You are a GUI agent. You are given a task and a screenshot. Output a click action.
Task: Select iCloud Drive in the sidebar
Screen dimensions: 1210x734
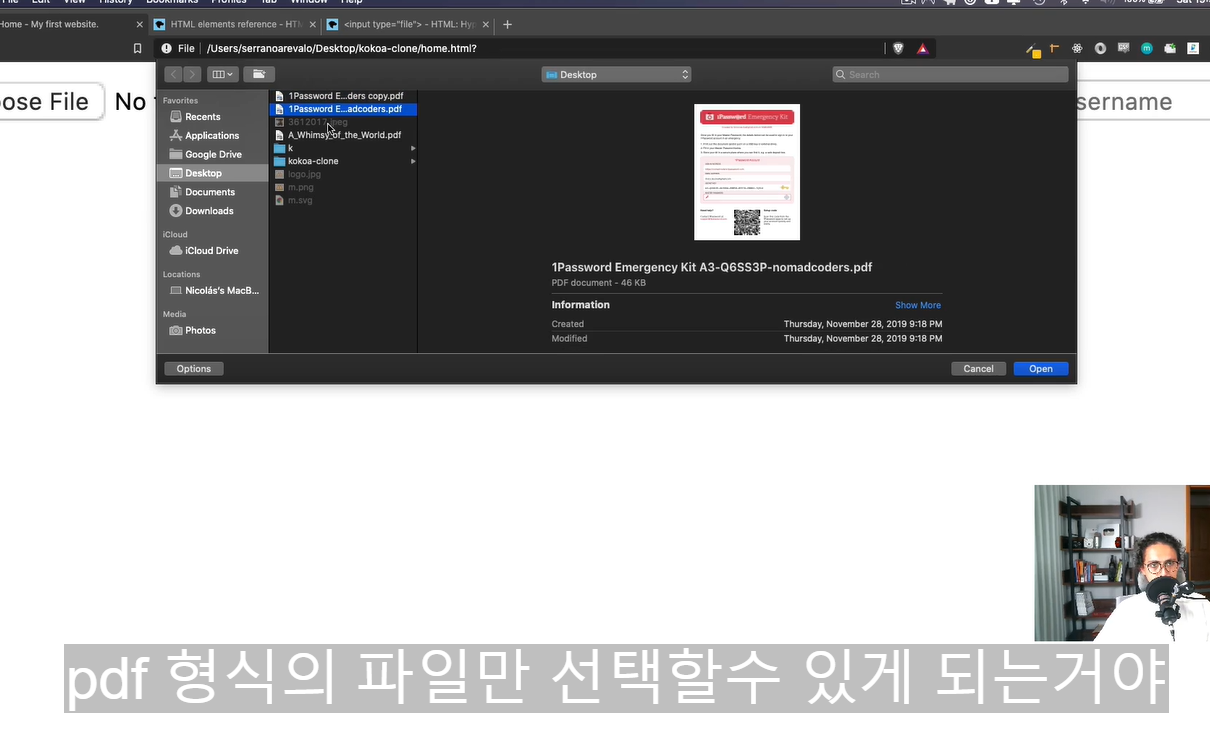pos(212,251)
